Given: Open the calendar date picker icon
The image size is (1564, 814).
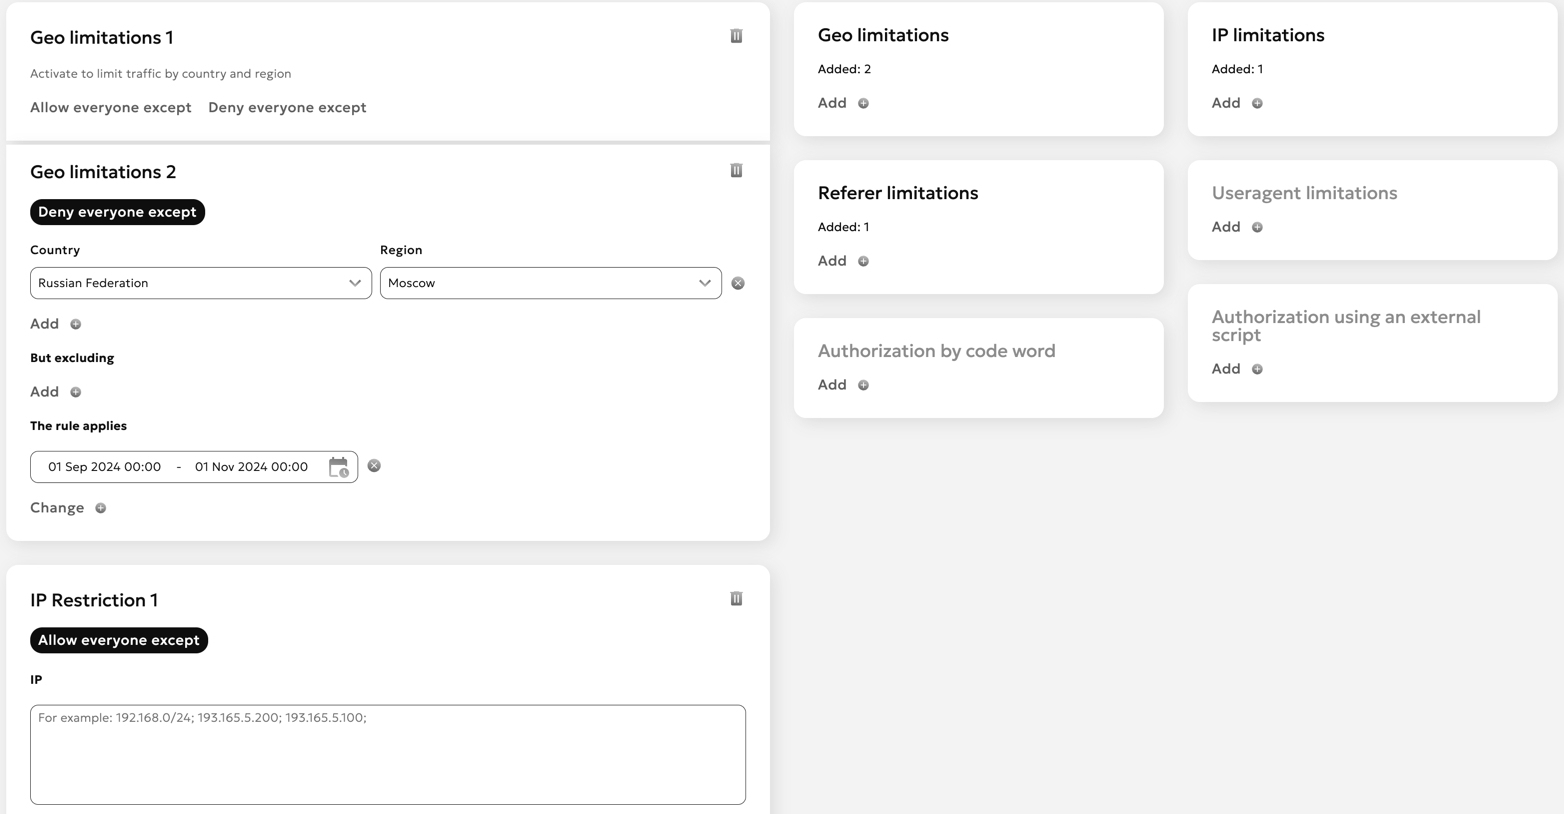Looking at the screenshot, I should pos(338,467).
